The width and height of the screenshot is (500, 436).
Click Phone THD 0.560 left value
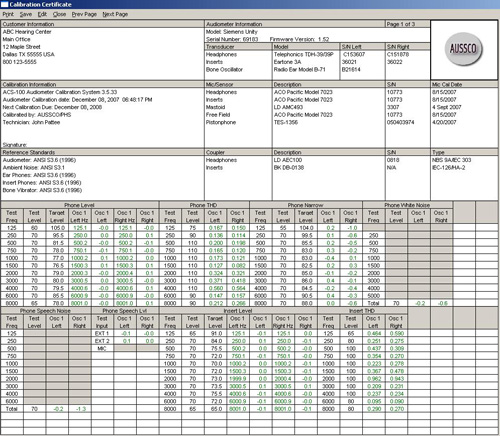[x=216, y=288]
